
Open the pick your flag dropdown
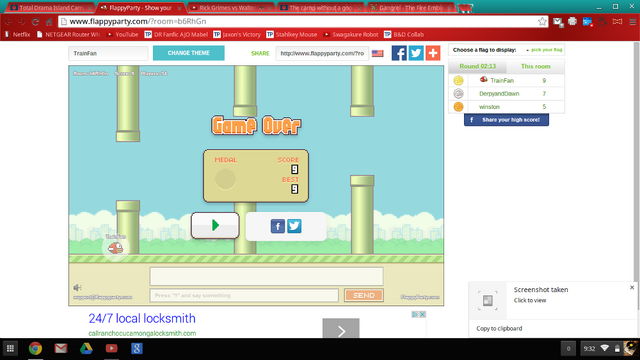click(544, 50)
